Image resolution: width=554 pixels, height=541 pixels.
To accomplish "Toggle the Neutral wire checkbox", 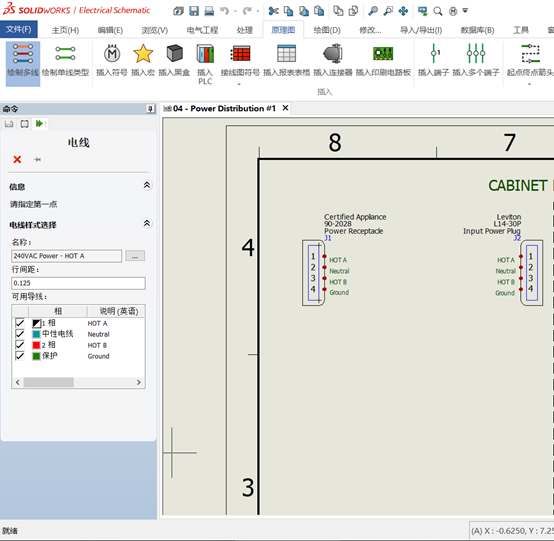I will coord(20,334).
